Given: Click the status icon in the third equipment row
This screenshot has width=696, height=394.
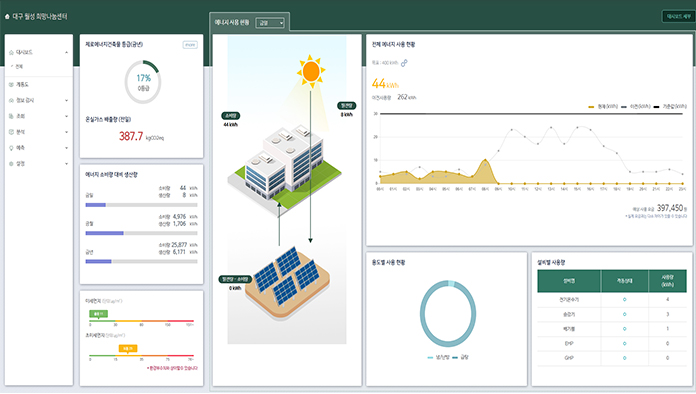Looking at the screenshot, I should point(625,329).
